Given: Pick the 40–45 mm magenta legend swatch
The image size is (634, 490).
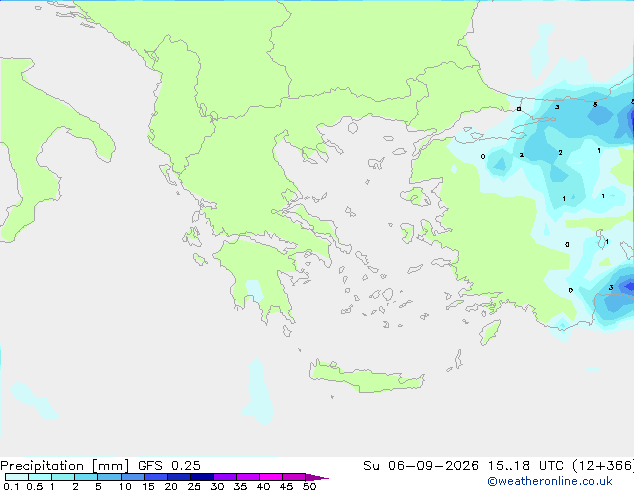Looking at the screenshot, I should pos(271,477).
